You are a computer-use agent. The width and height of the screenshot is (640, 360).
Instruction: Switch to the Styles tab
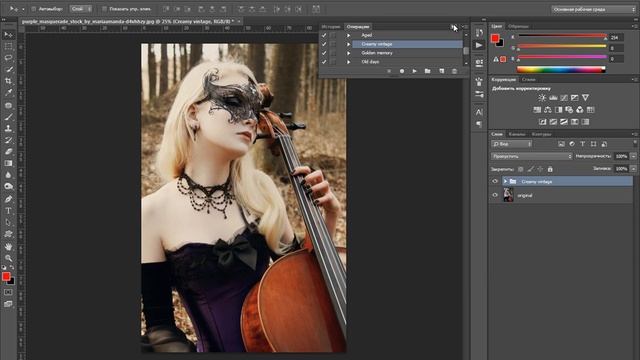click(528, 80)
